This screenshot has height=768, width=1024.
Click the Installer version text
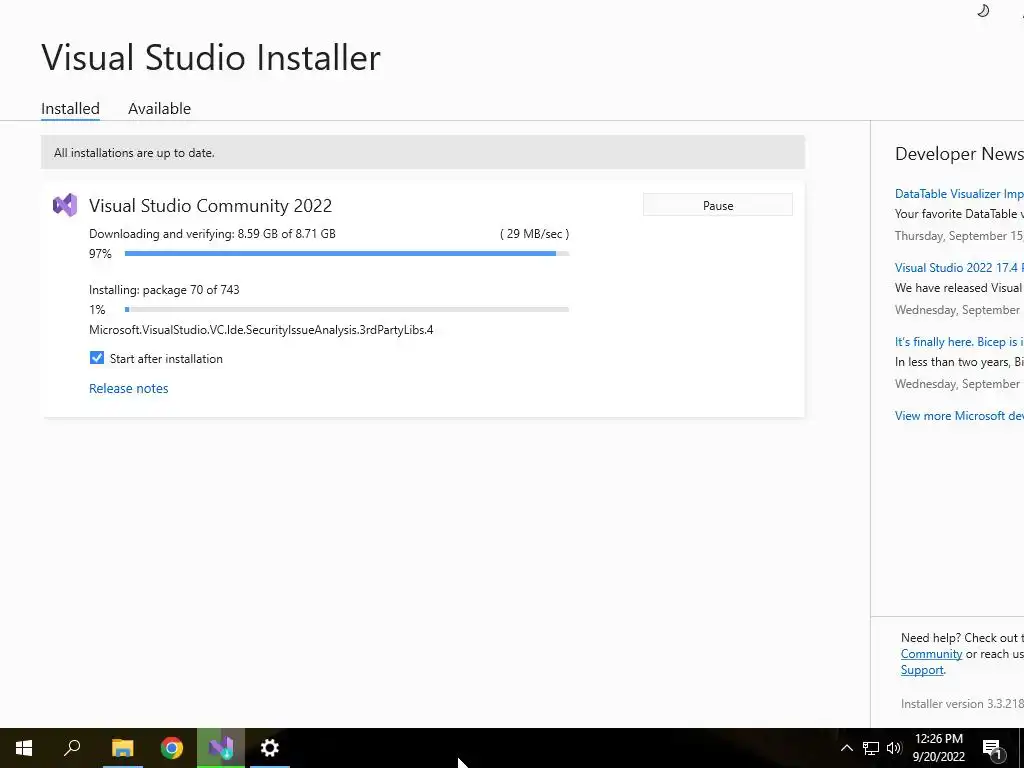[962, 703]
